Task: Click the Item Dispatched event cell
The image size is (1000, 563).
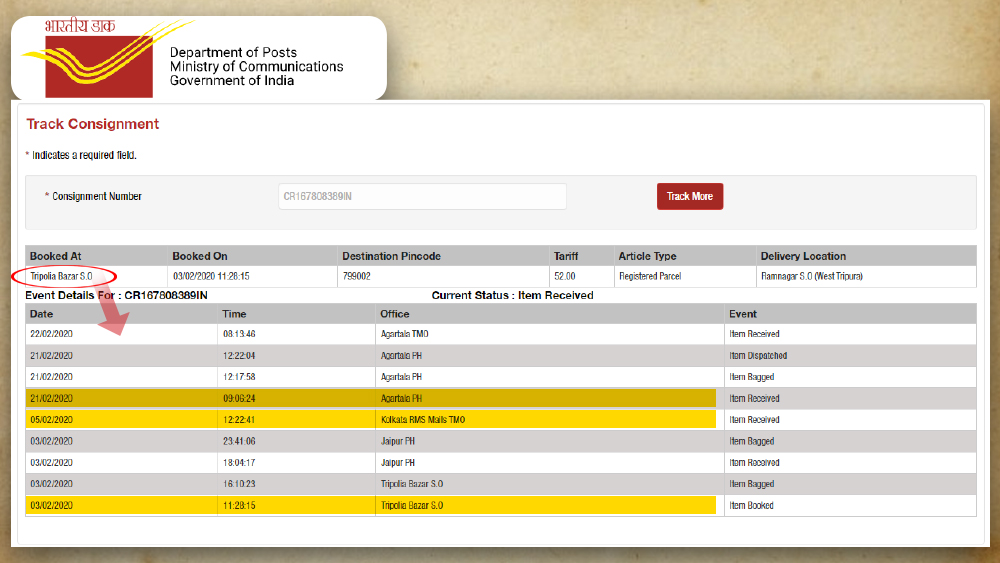Action: pos(758,355)
